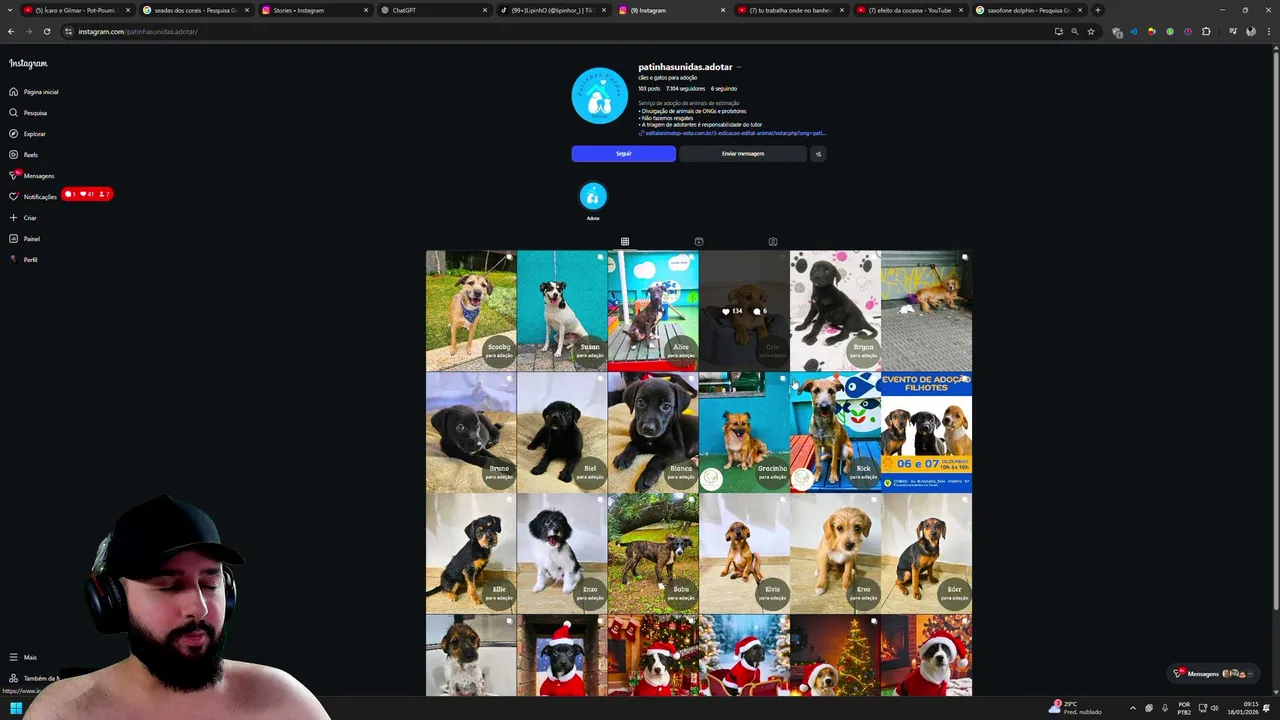Open the Eder puppy post
Image resolution: width=1280 pixels, height=720 pixels.
tap(926, 553)
